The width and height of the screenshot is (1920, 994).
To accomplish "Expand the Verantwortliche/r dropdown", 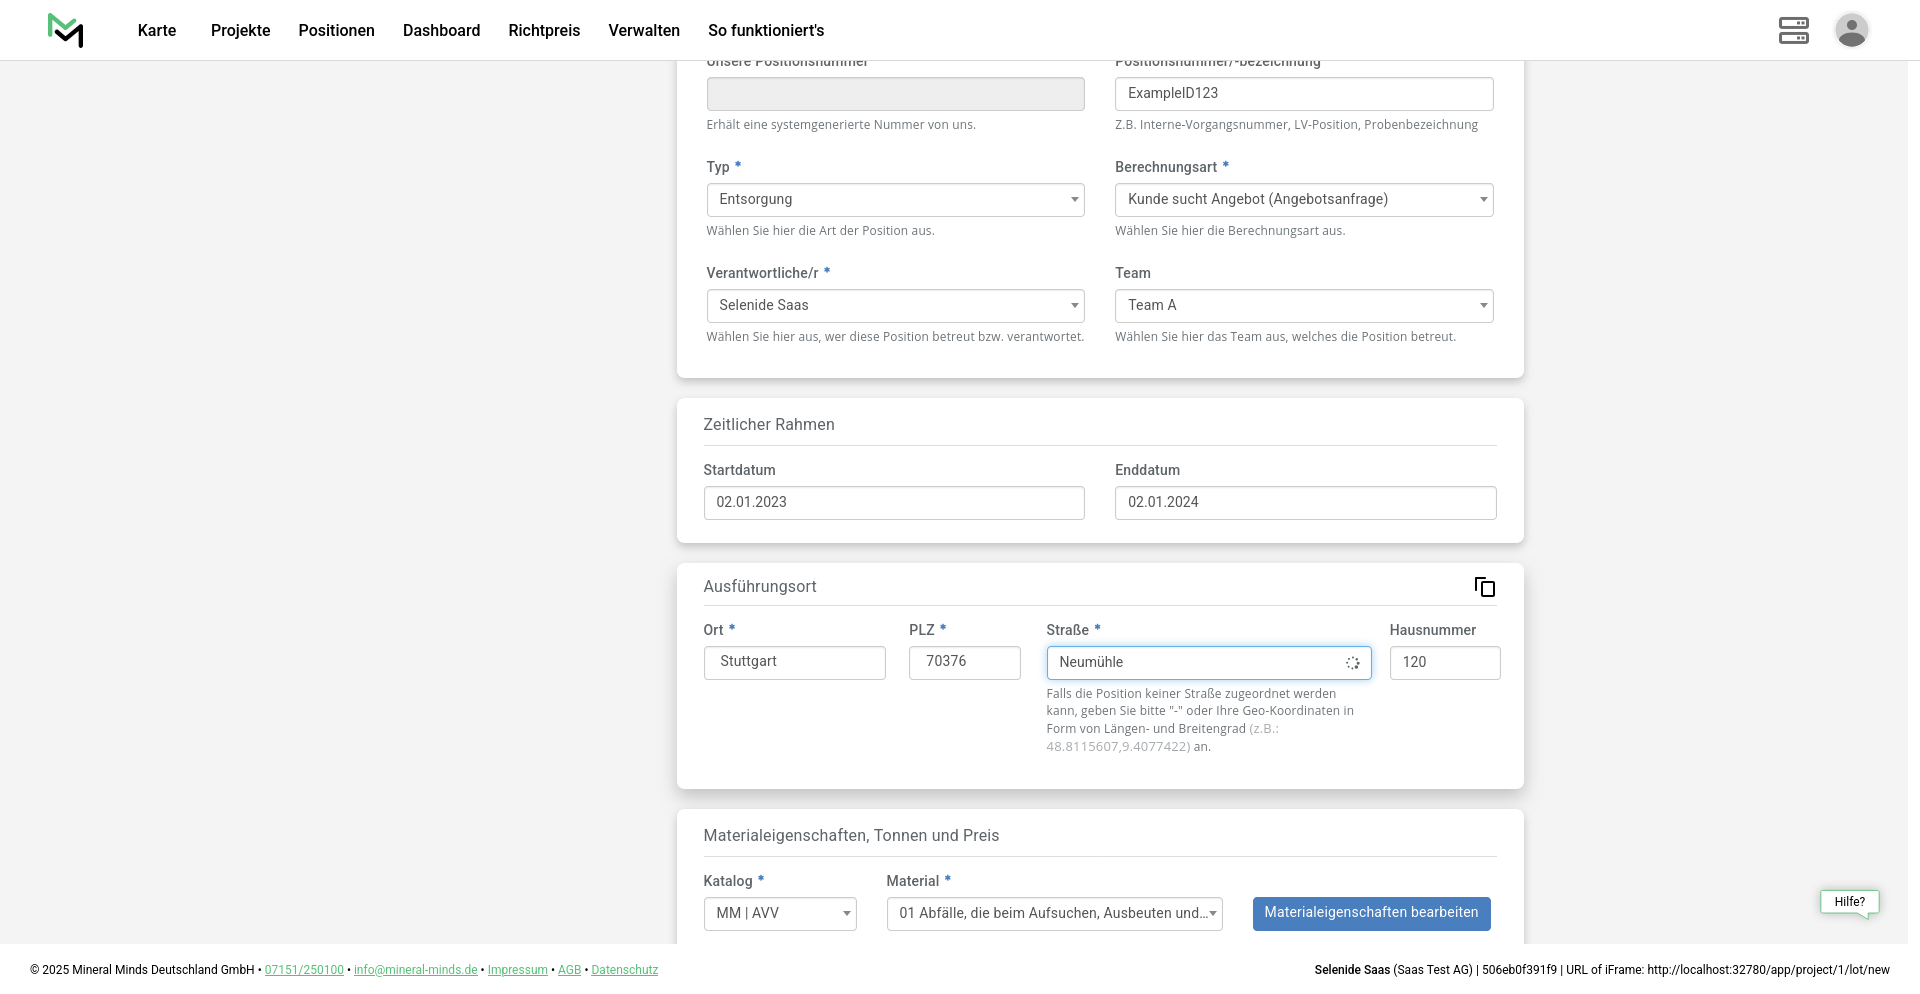I will pos(895,306).
